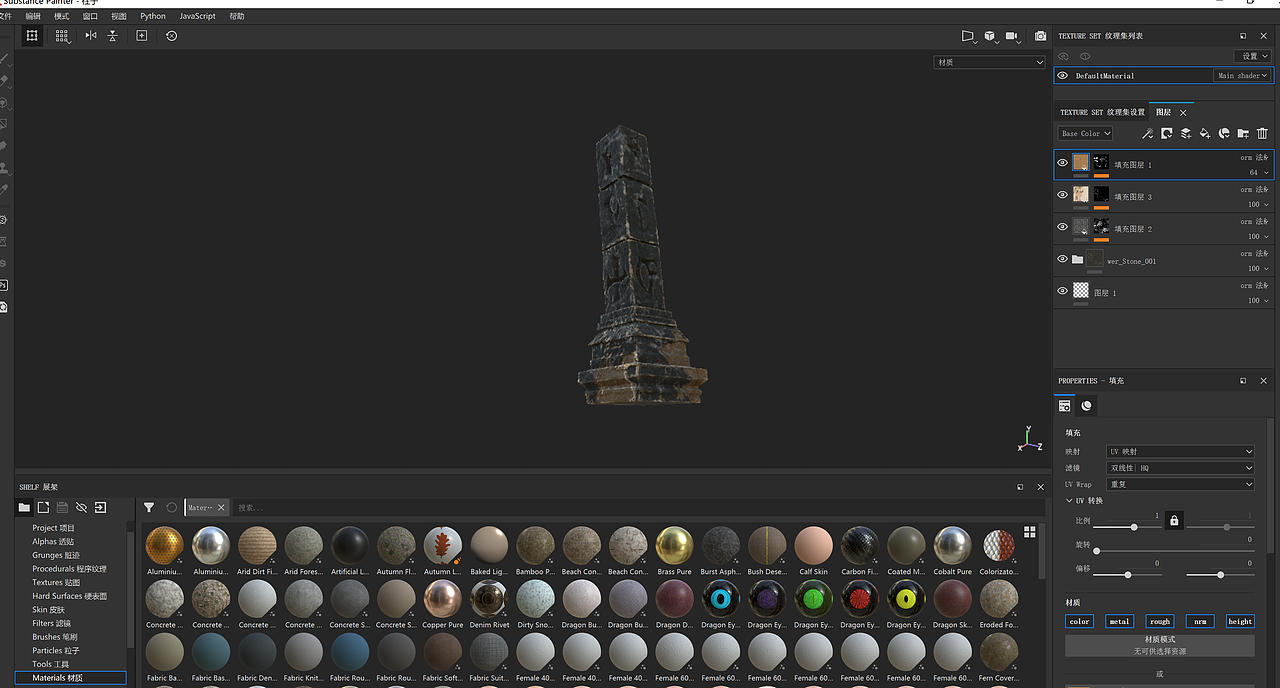Image resolution: width=1280 pixels, height=688 pixels.
Task: Delete the selected layer with trash icon
Action: point(1262,133)
